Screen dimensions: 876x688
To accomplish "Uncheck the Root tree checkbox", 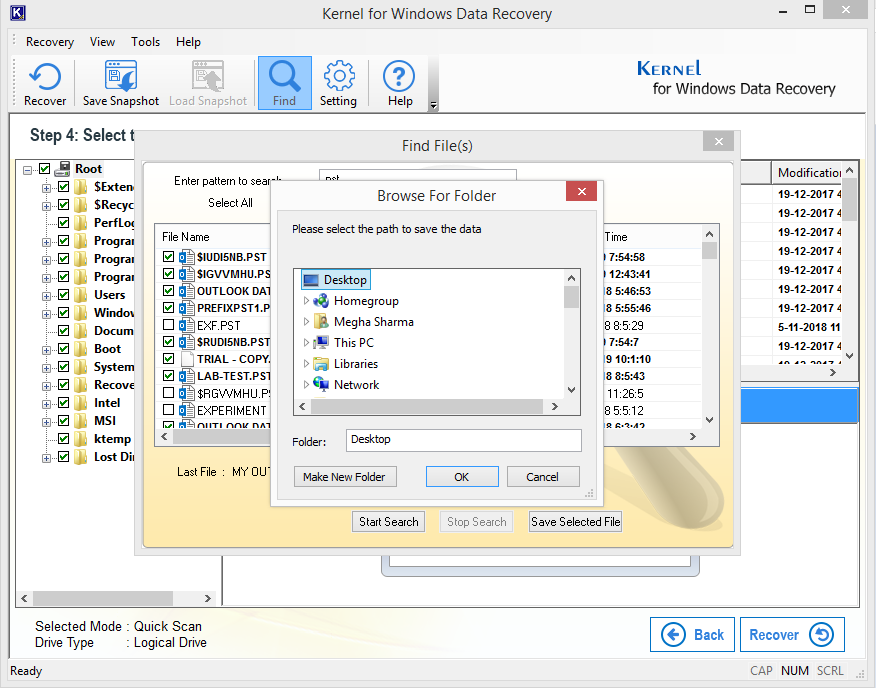I will pos(45,169).
